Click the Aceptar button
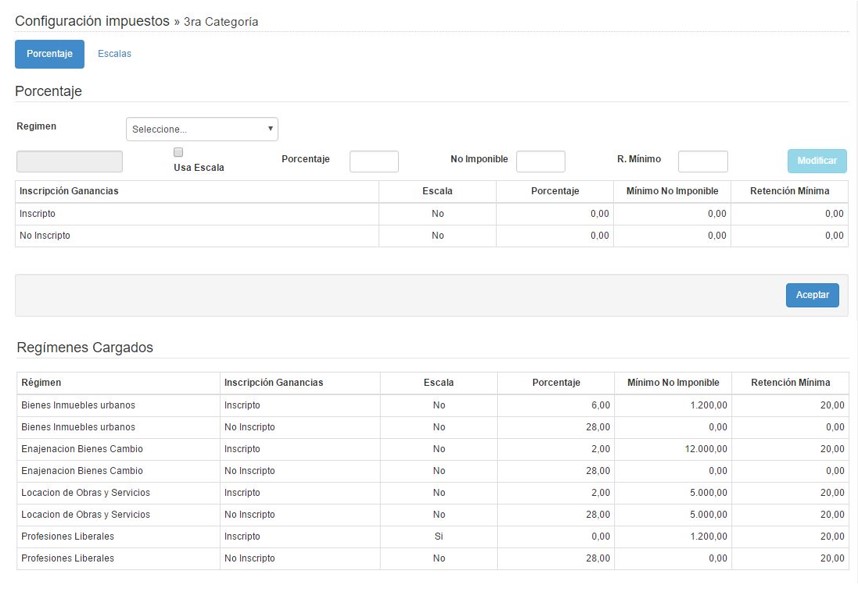Viewport: 858px width, 599px height. (811, 295)
